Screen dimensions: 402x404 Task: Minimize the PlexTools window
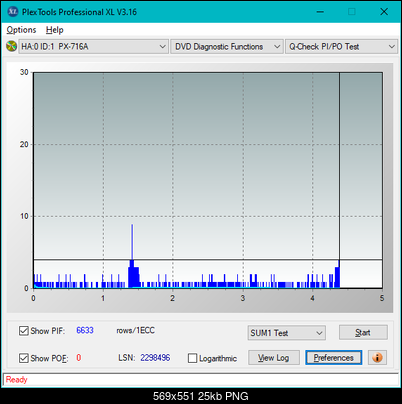point(320,12)
